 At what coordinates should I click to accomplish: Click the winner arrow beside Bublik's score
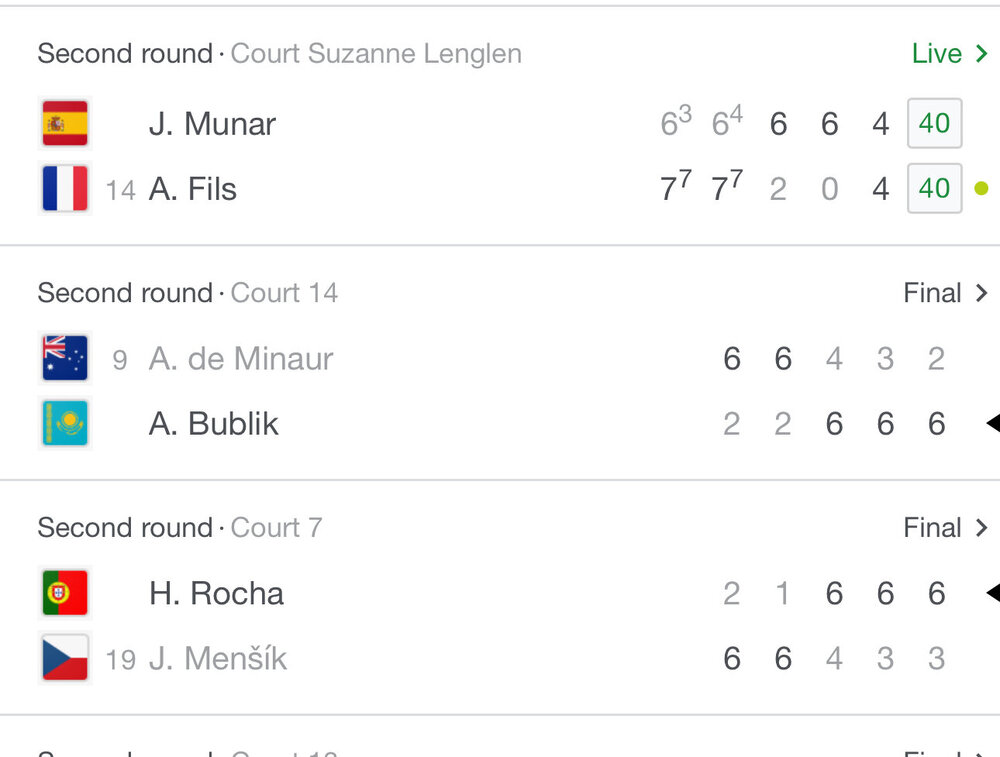click(x=992, y=424)
